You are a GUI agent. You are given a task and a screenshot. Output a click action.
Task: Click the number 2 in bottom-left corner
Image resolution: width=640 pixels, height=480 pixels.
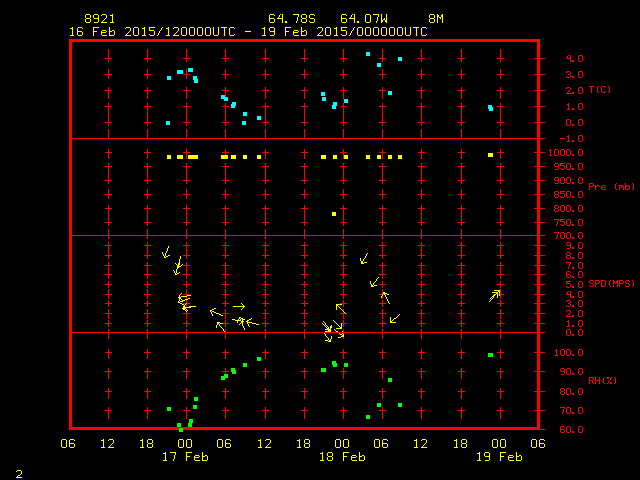tap(18, 472)
